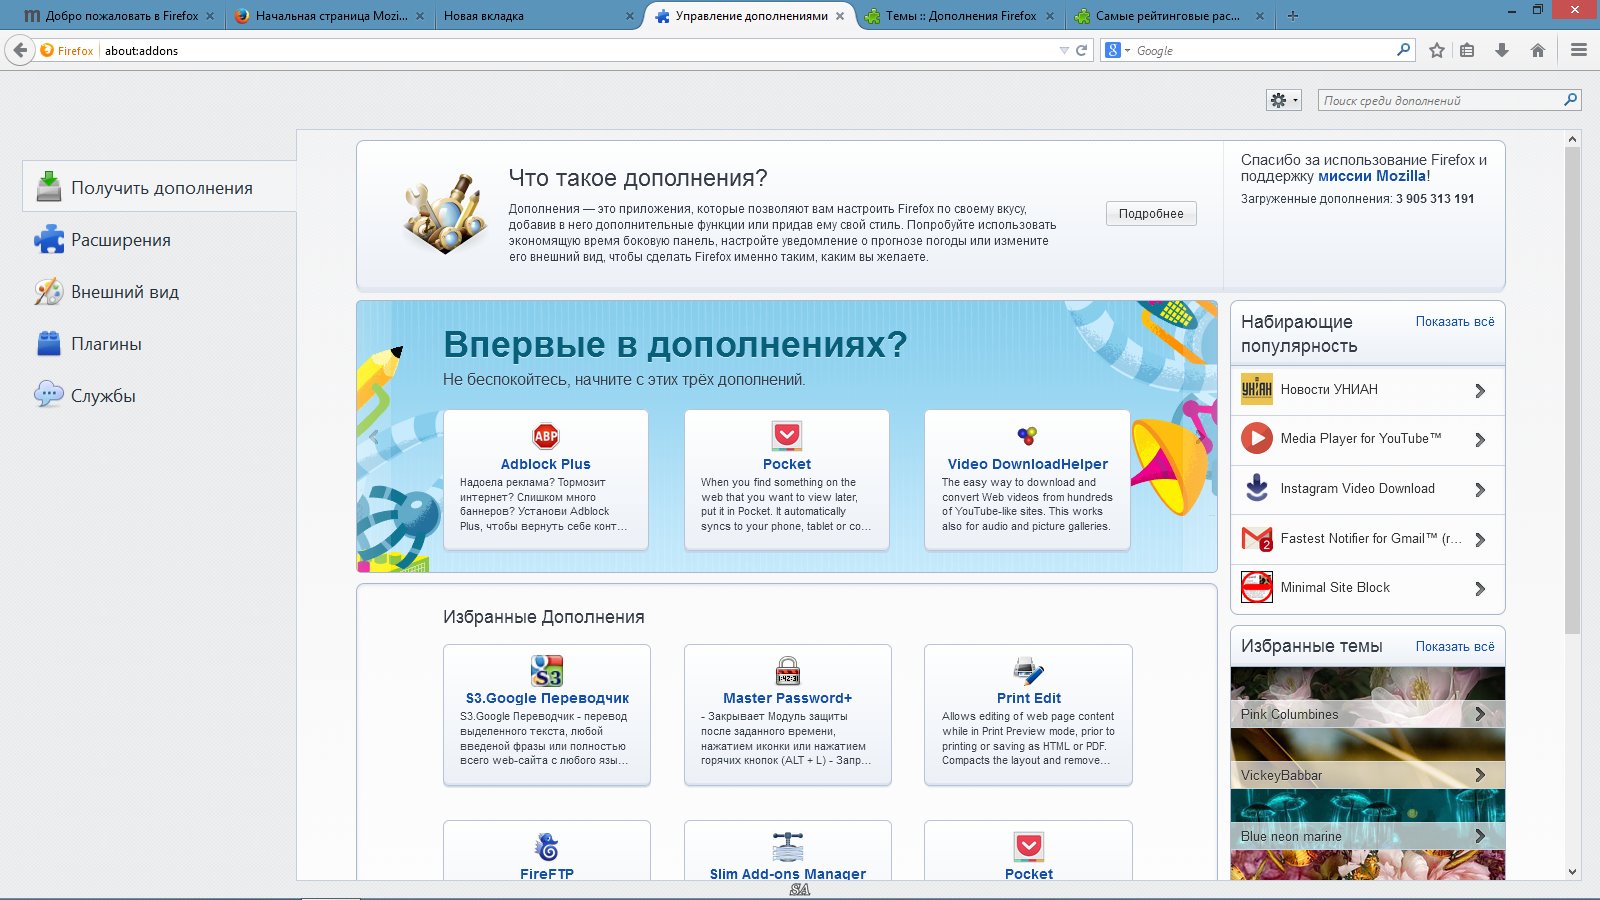Click the Instagram Video Download icon

click(x=1257, y=488)
